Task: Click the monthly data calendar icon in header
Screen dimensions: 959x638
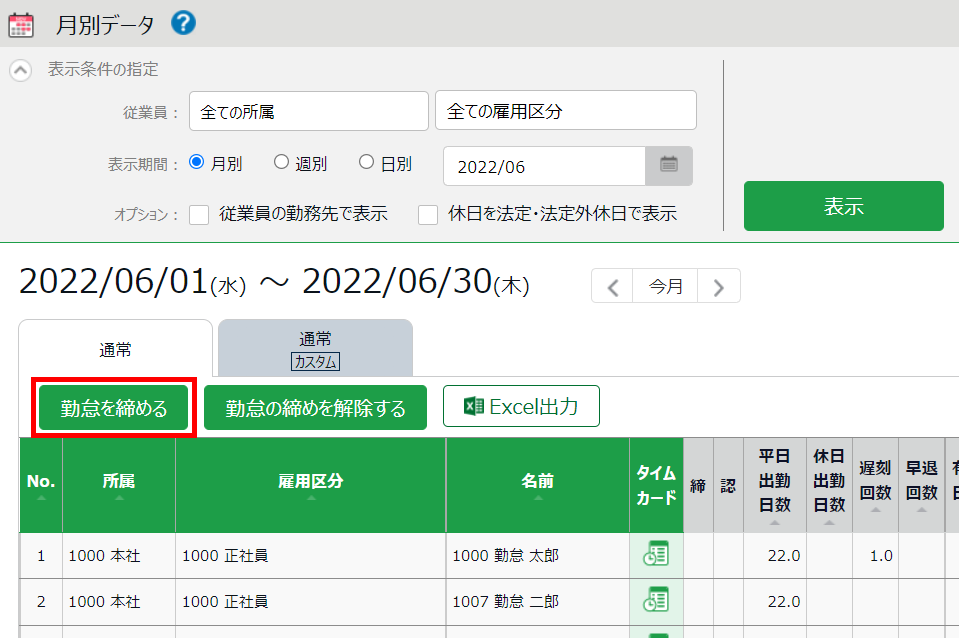Action: 21,24
